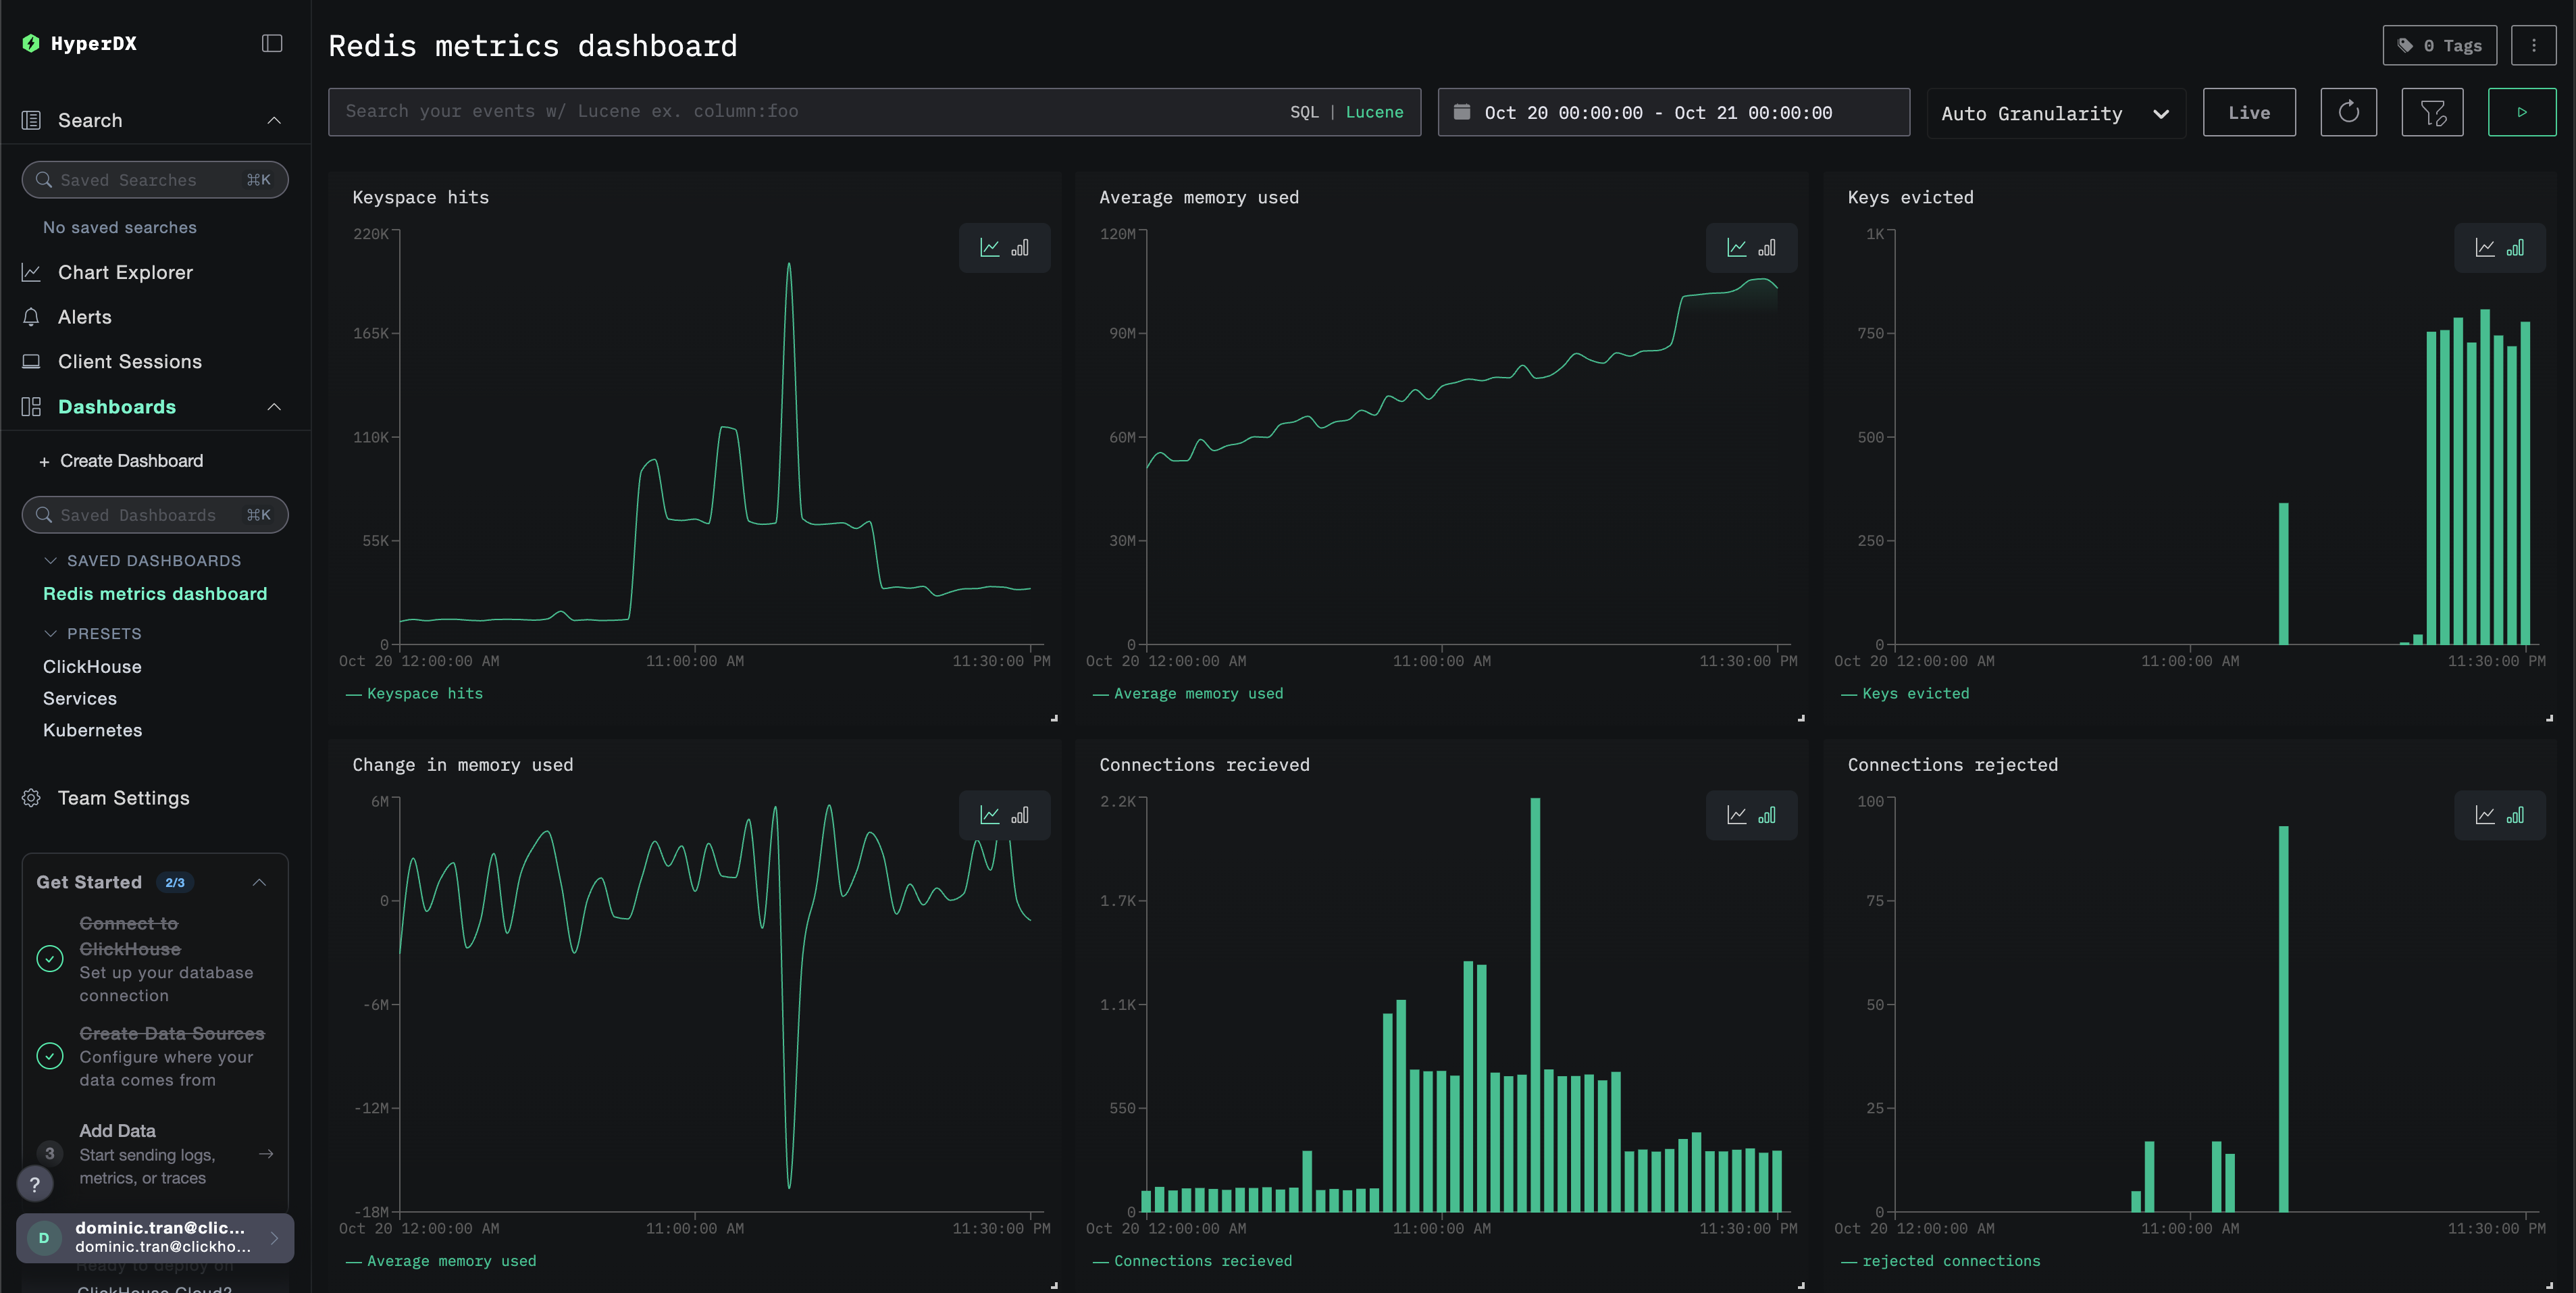Switch Keys evicted chart to line view

coord(2486,248)
